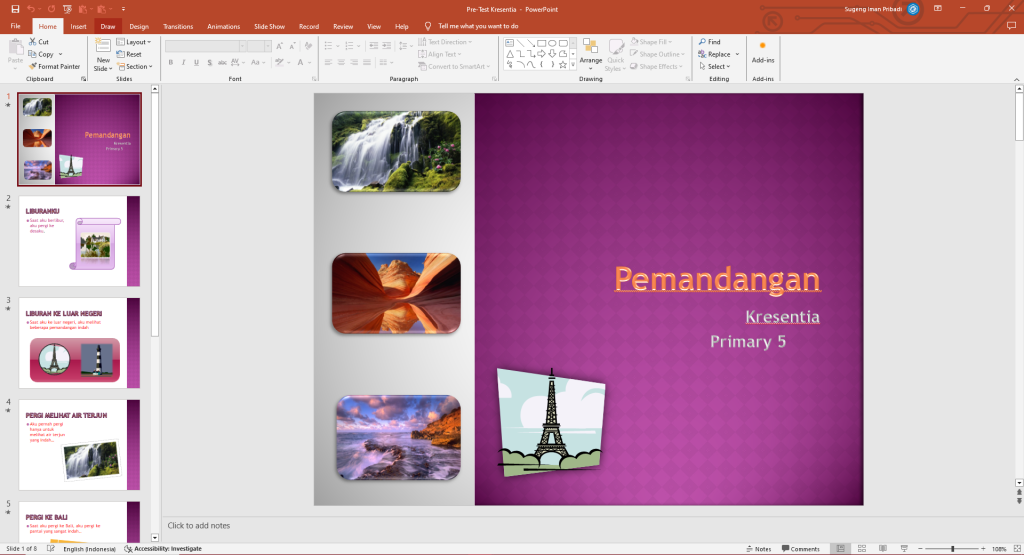The image size is (1024, 555).
Task: Open Comments pane from the status bar
Action: click(x=799, y=549)
